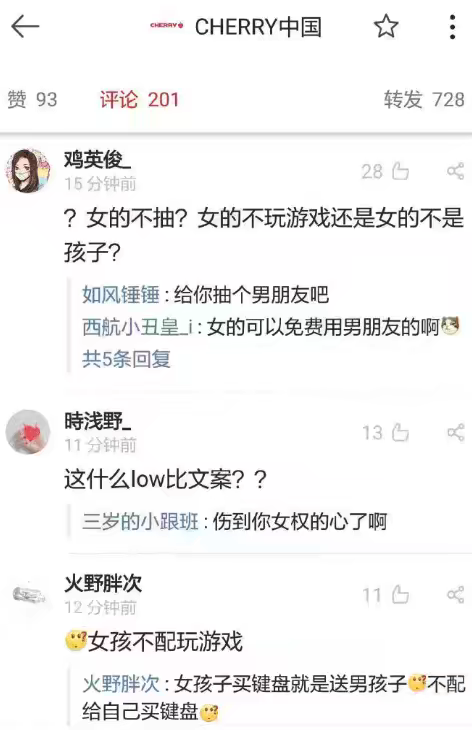This screenshot has height=730, width=472.
Task: Share the comment by 鸡英俊_
Action: point(455,171)
